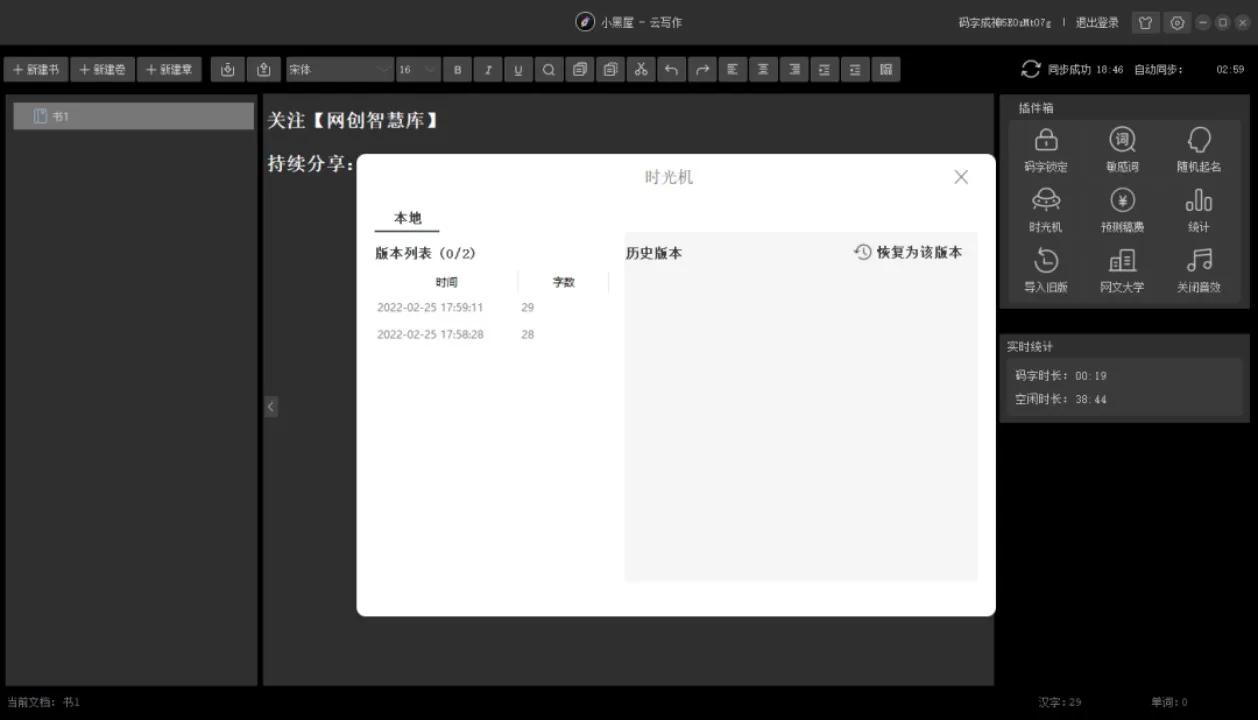Open the 预测稿费 fee prediction plugin

point(1121,210)
